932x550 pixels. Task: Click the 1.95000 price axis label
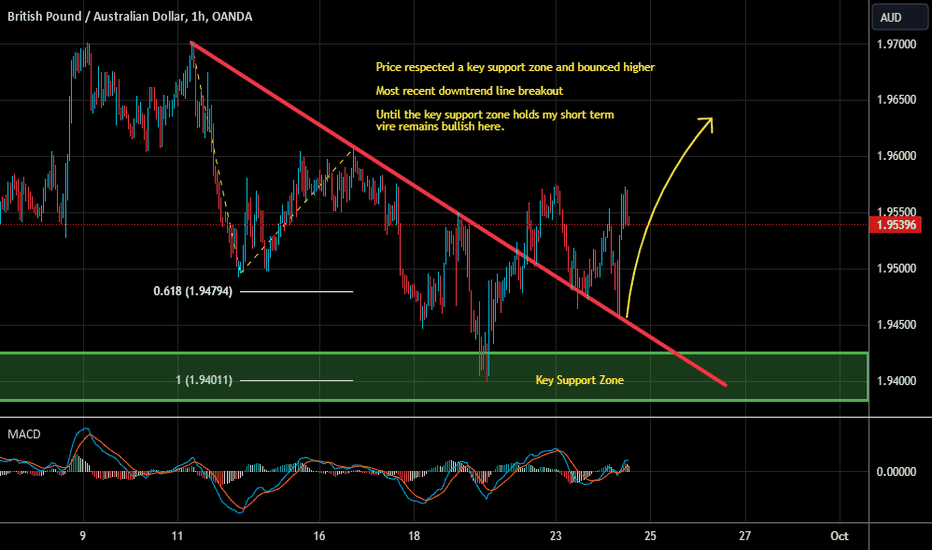click(896, 269)
